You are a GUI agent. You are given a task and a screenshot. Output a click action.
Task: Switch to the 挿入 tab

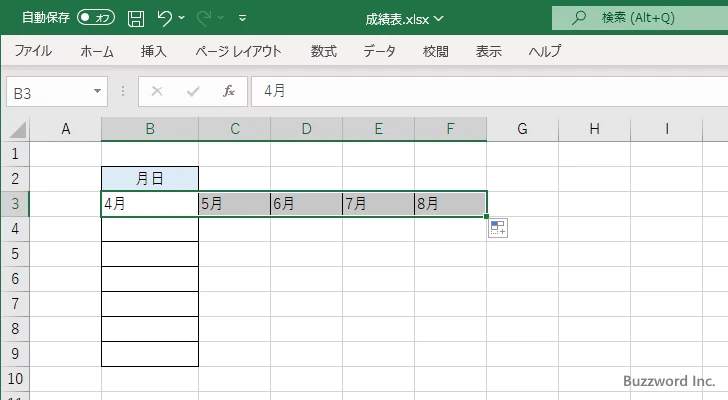(x=154, y=51)
